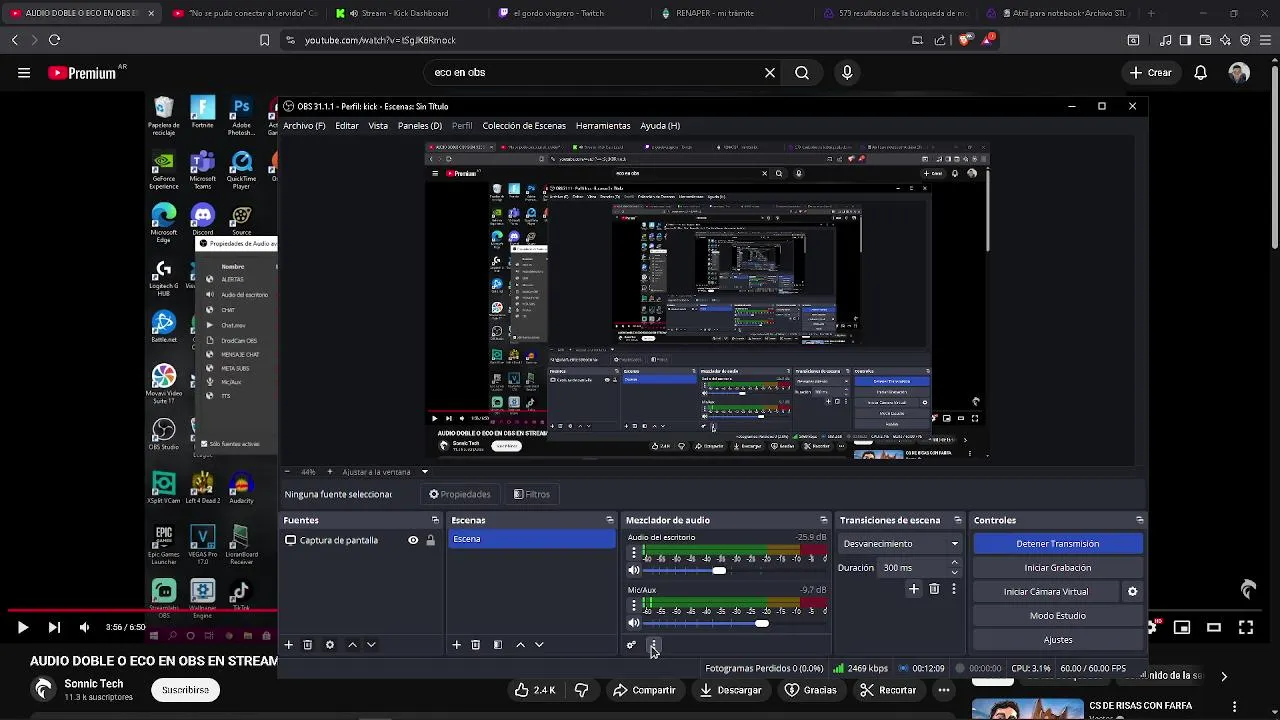1280x720 pixels.
Task: Edit Duración 300 ms field
Action: 912,568
